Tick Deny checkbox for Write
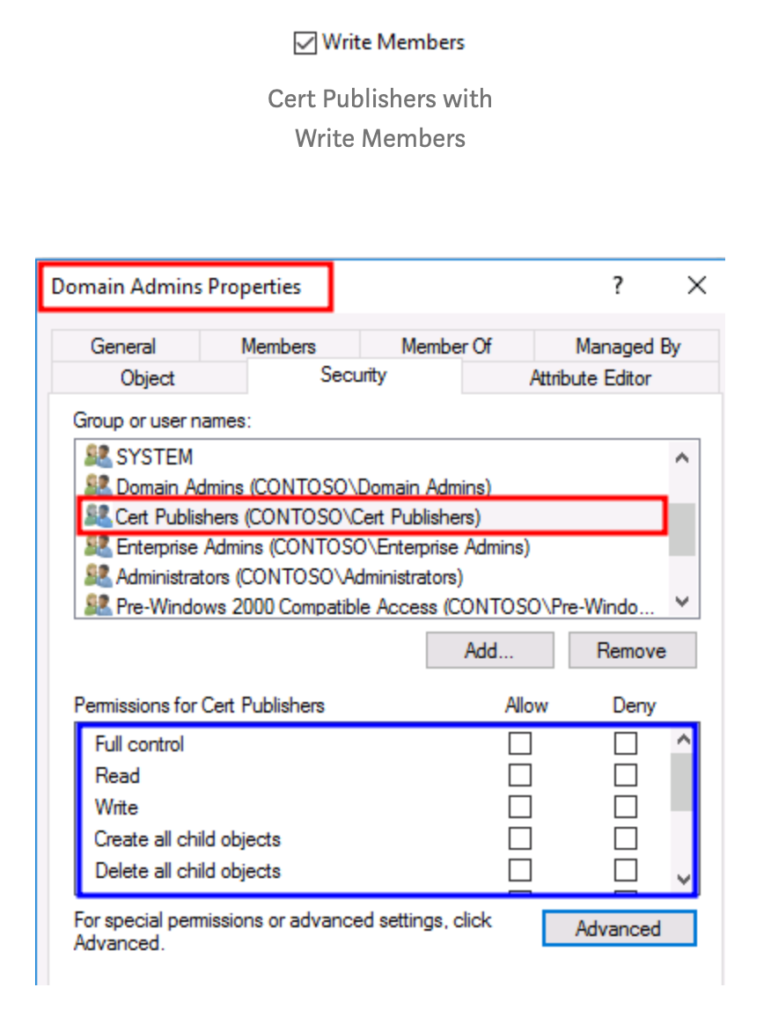The image size is (771, 1024). 625,807
